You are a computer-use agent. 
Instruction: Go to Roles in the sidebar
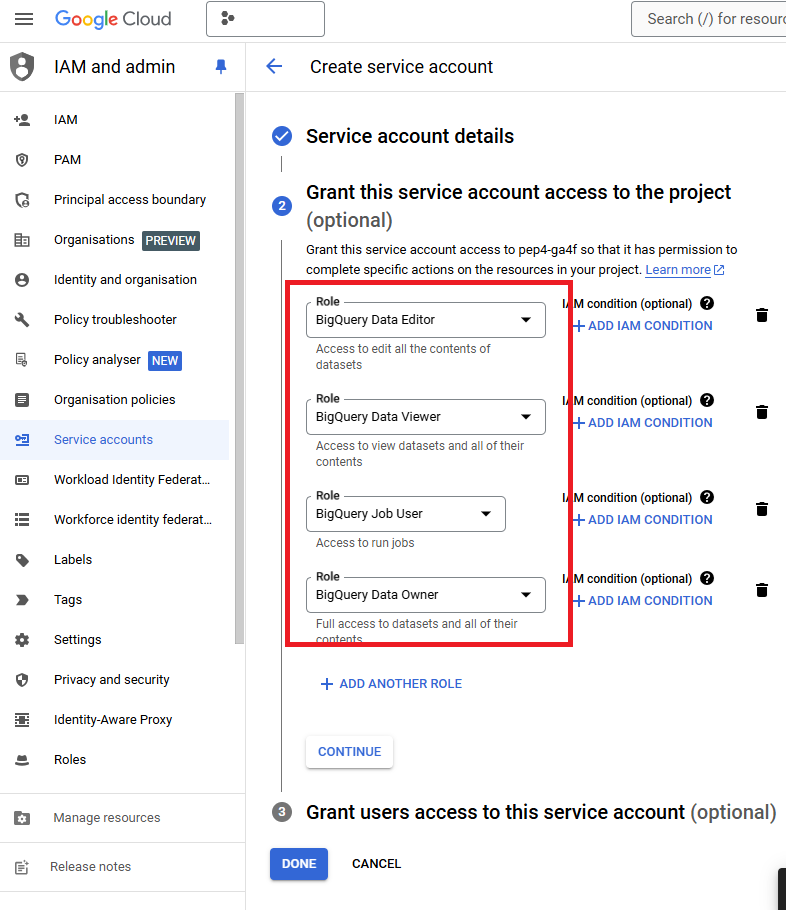coord(70,760)
